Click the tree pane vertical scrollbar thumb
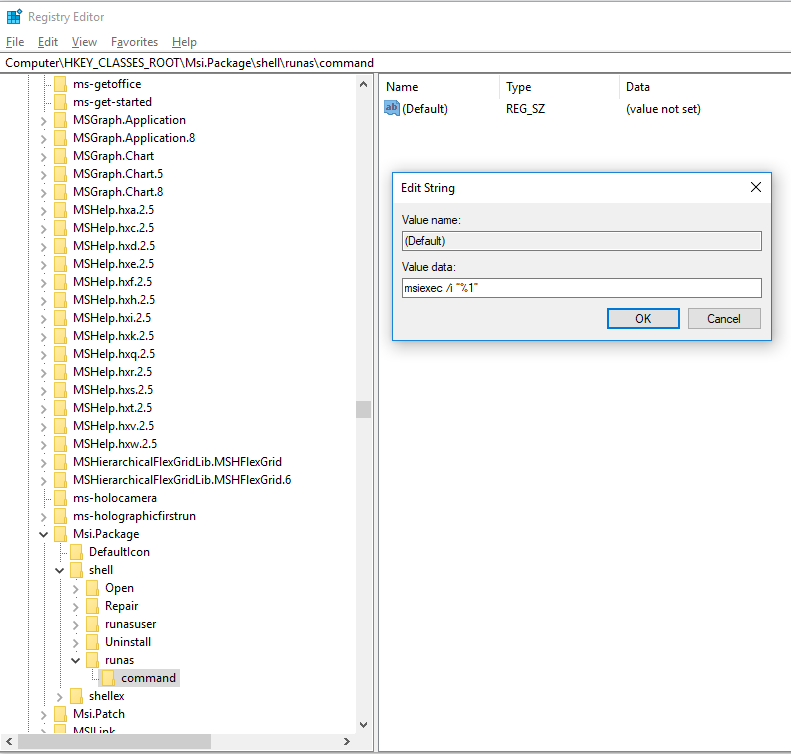Screen dimensions: 791x754 click(x=363, y=409)
